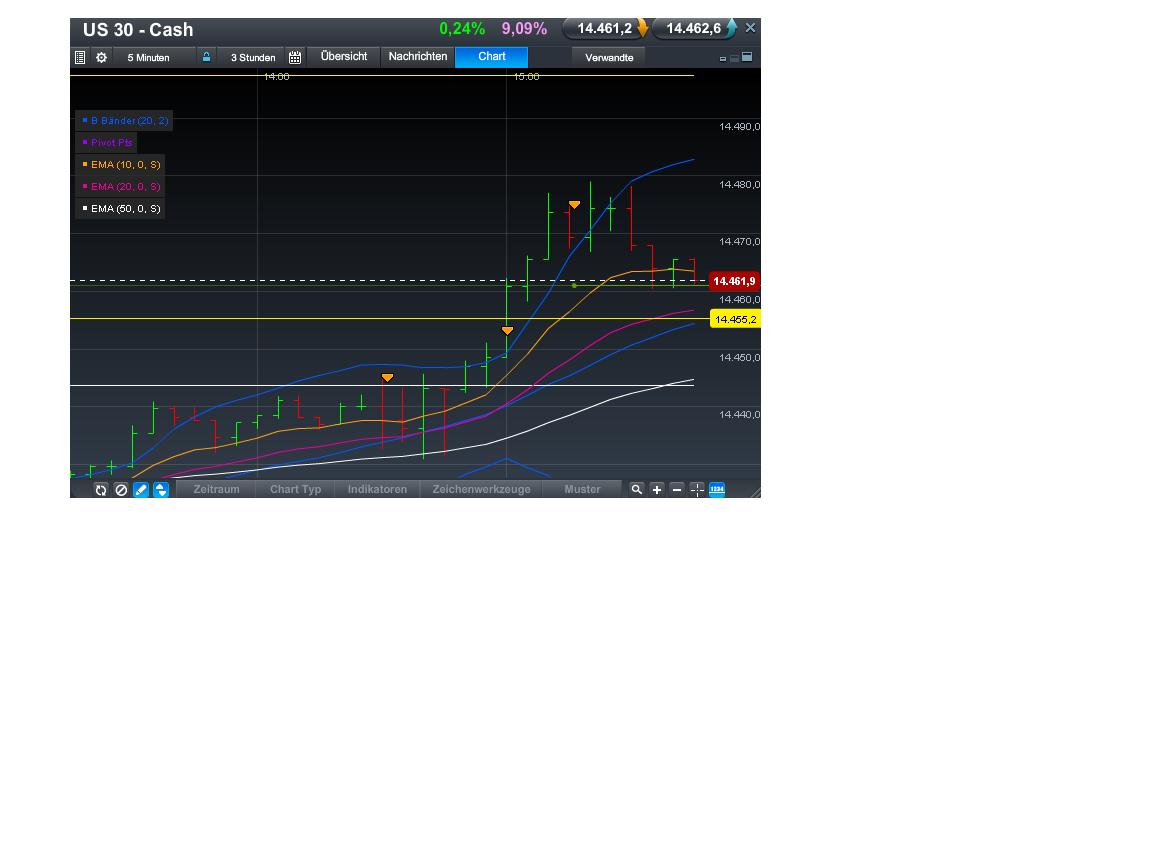Image resolution: width=1152 pixels, height=864 pixels.
Task: Activate the blue pencil drawing tool
Action: [141, 489]
